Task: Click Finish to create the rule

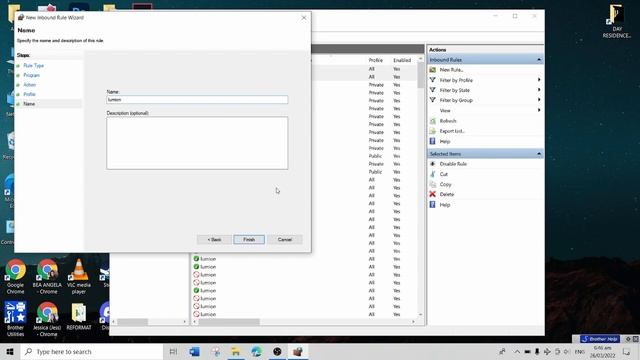Action: pos(249,240)
